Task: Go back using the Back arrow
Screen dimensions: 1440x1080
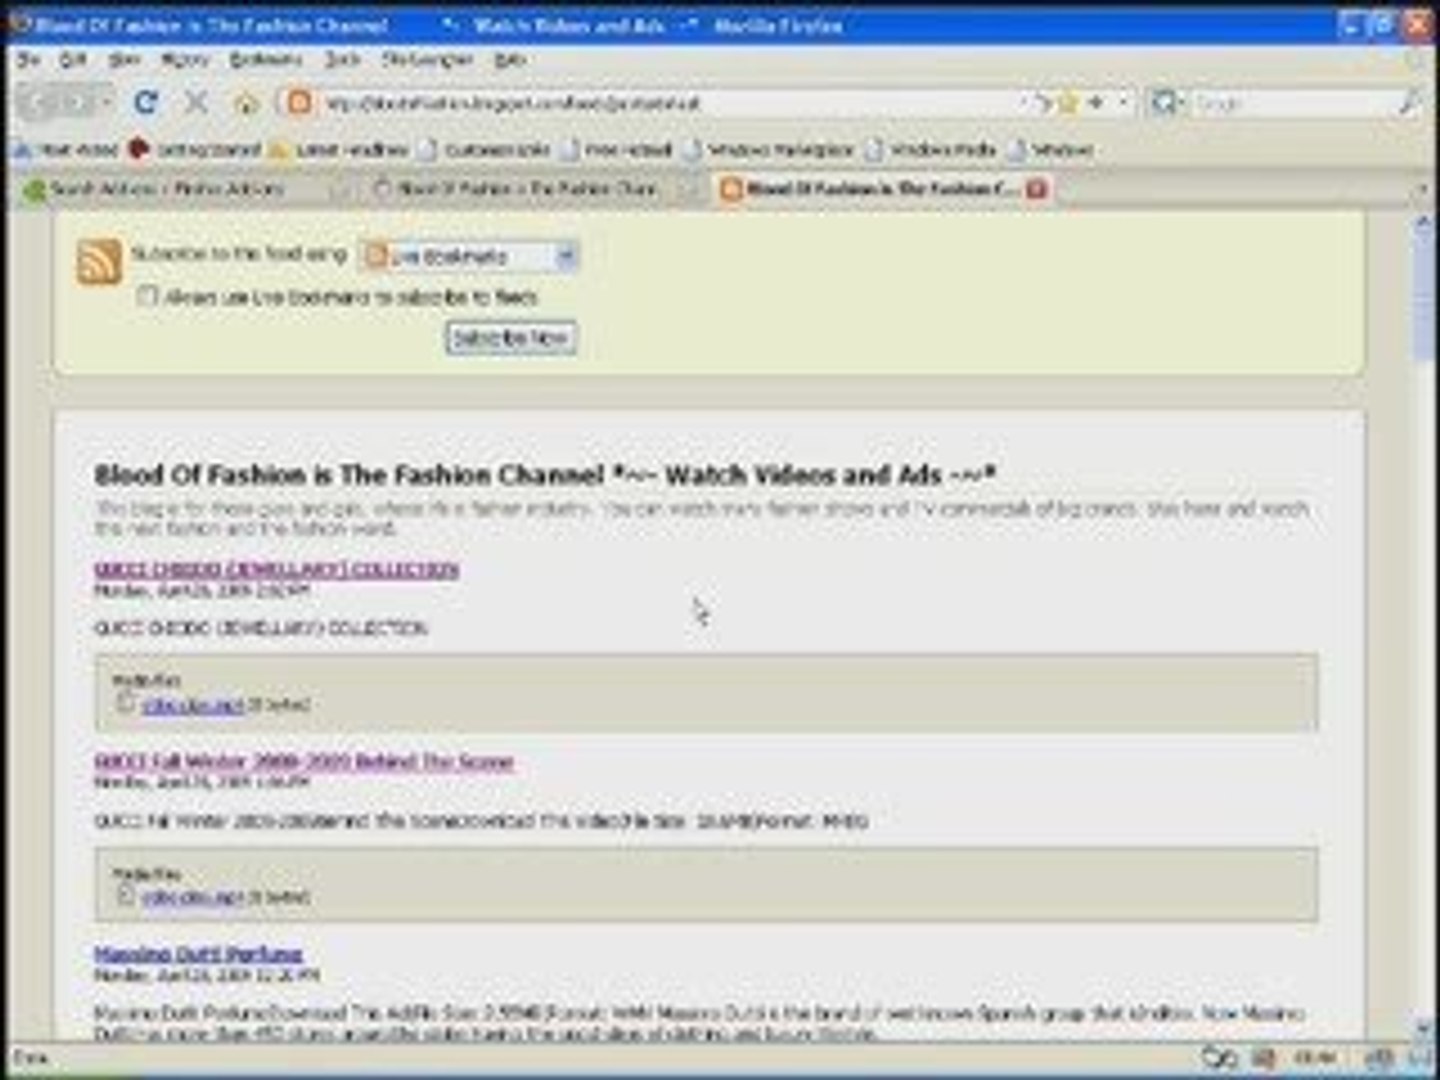Action: click(x=38, y=102)
